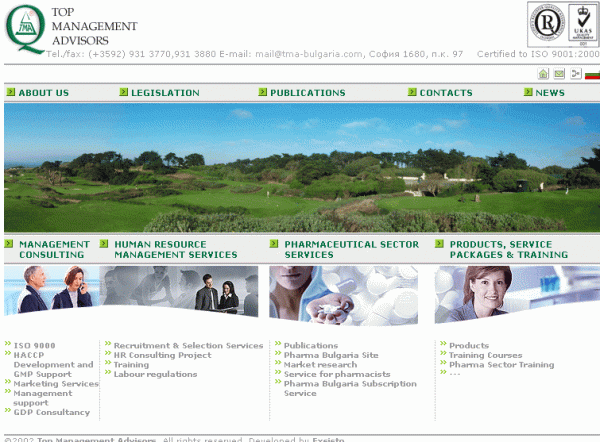Click the pills image under Pharmaceutical Sector Services
The height and width of the screenshot is (442, 600).
point(343,295)
